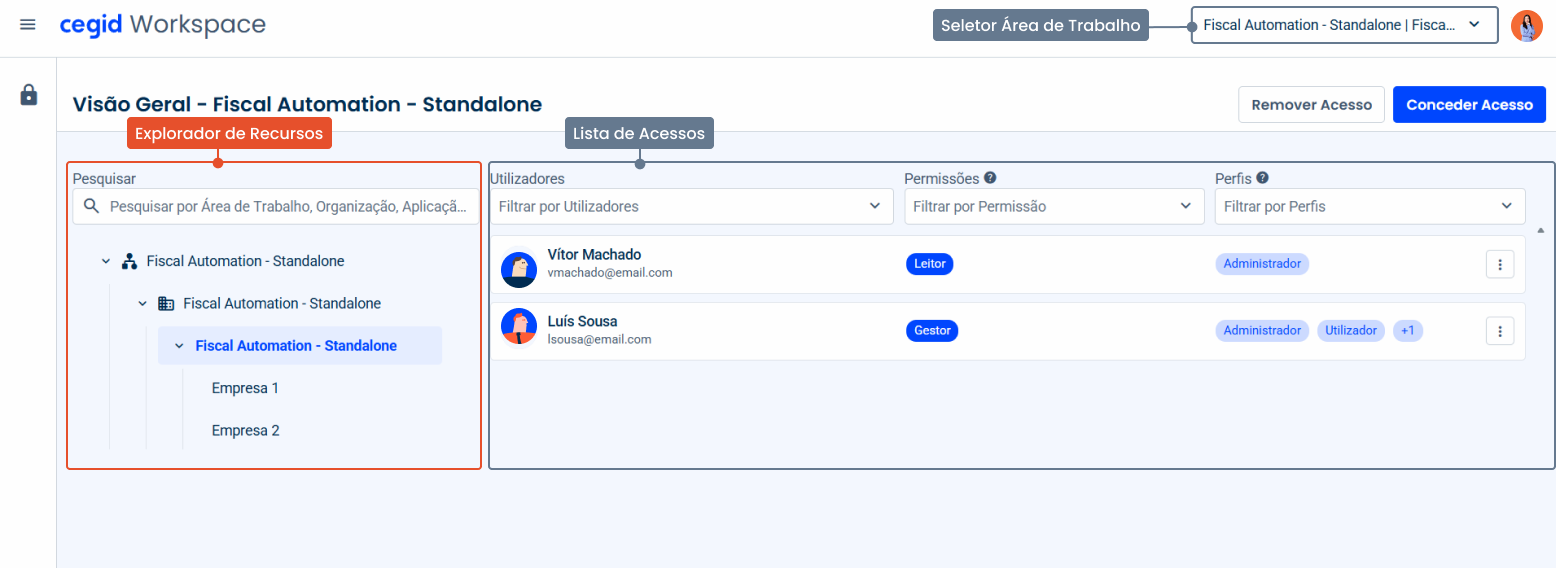Viewport: 1556px width, 568px height.
Task: Click the Conceder Acesso button
Action: coord(1468,105)
